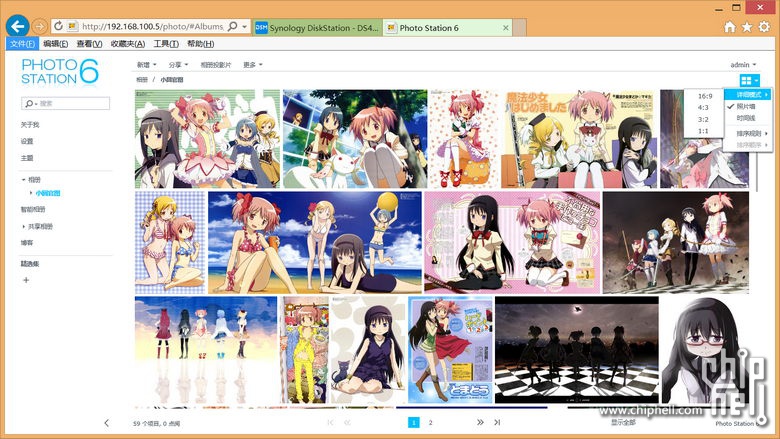Open the 收藏夹(A) menu

pyautogui.click(x=127, y=44)
